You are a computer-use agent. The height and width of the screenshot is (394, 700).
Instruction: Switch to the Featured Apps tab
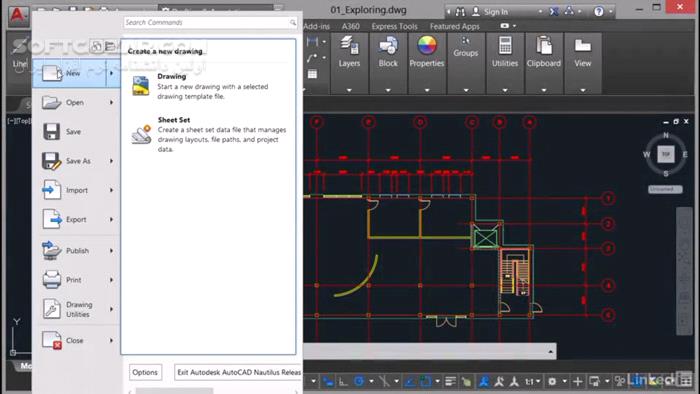(454, 26)
